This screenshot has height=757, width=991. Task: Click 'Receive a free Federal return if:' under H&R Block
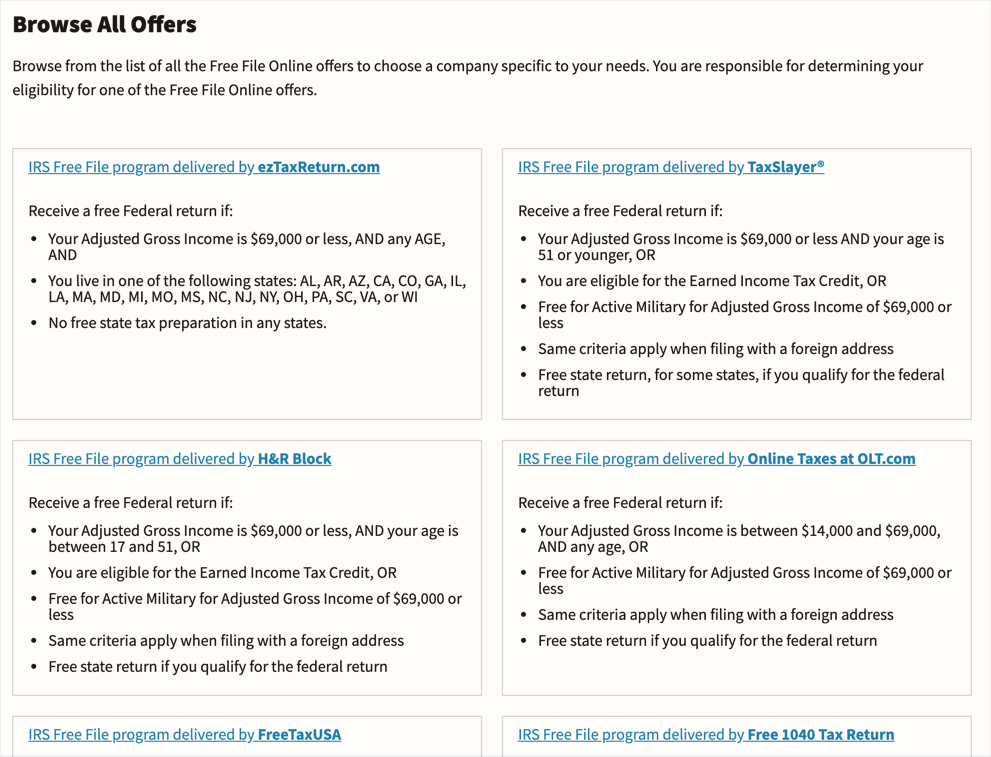point(131,503)
